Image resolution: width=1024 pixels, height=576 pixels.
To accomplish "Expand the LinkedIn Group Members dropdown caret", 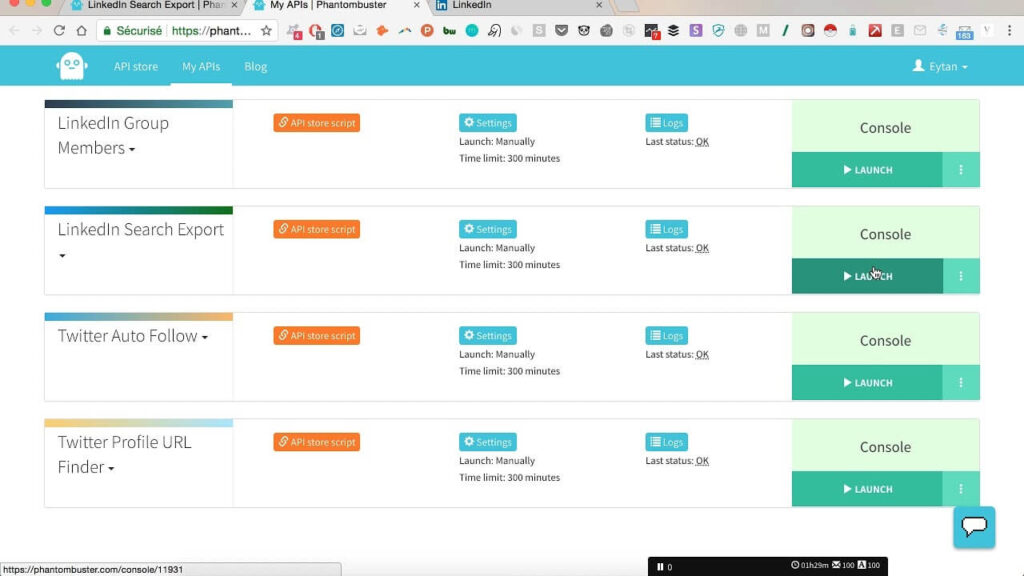I will click(x=132, y=150).
